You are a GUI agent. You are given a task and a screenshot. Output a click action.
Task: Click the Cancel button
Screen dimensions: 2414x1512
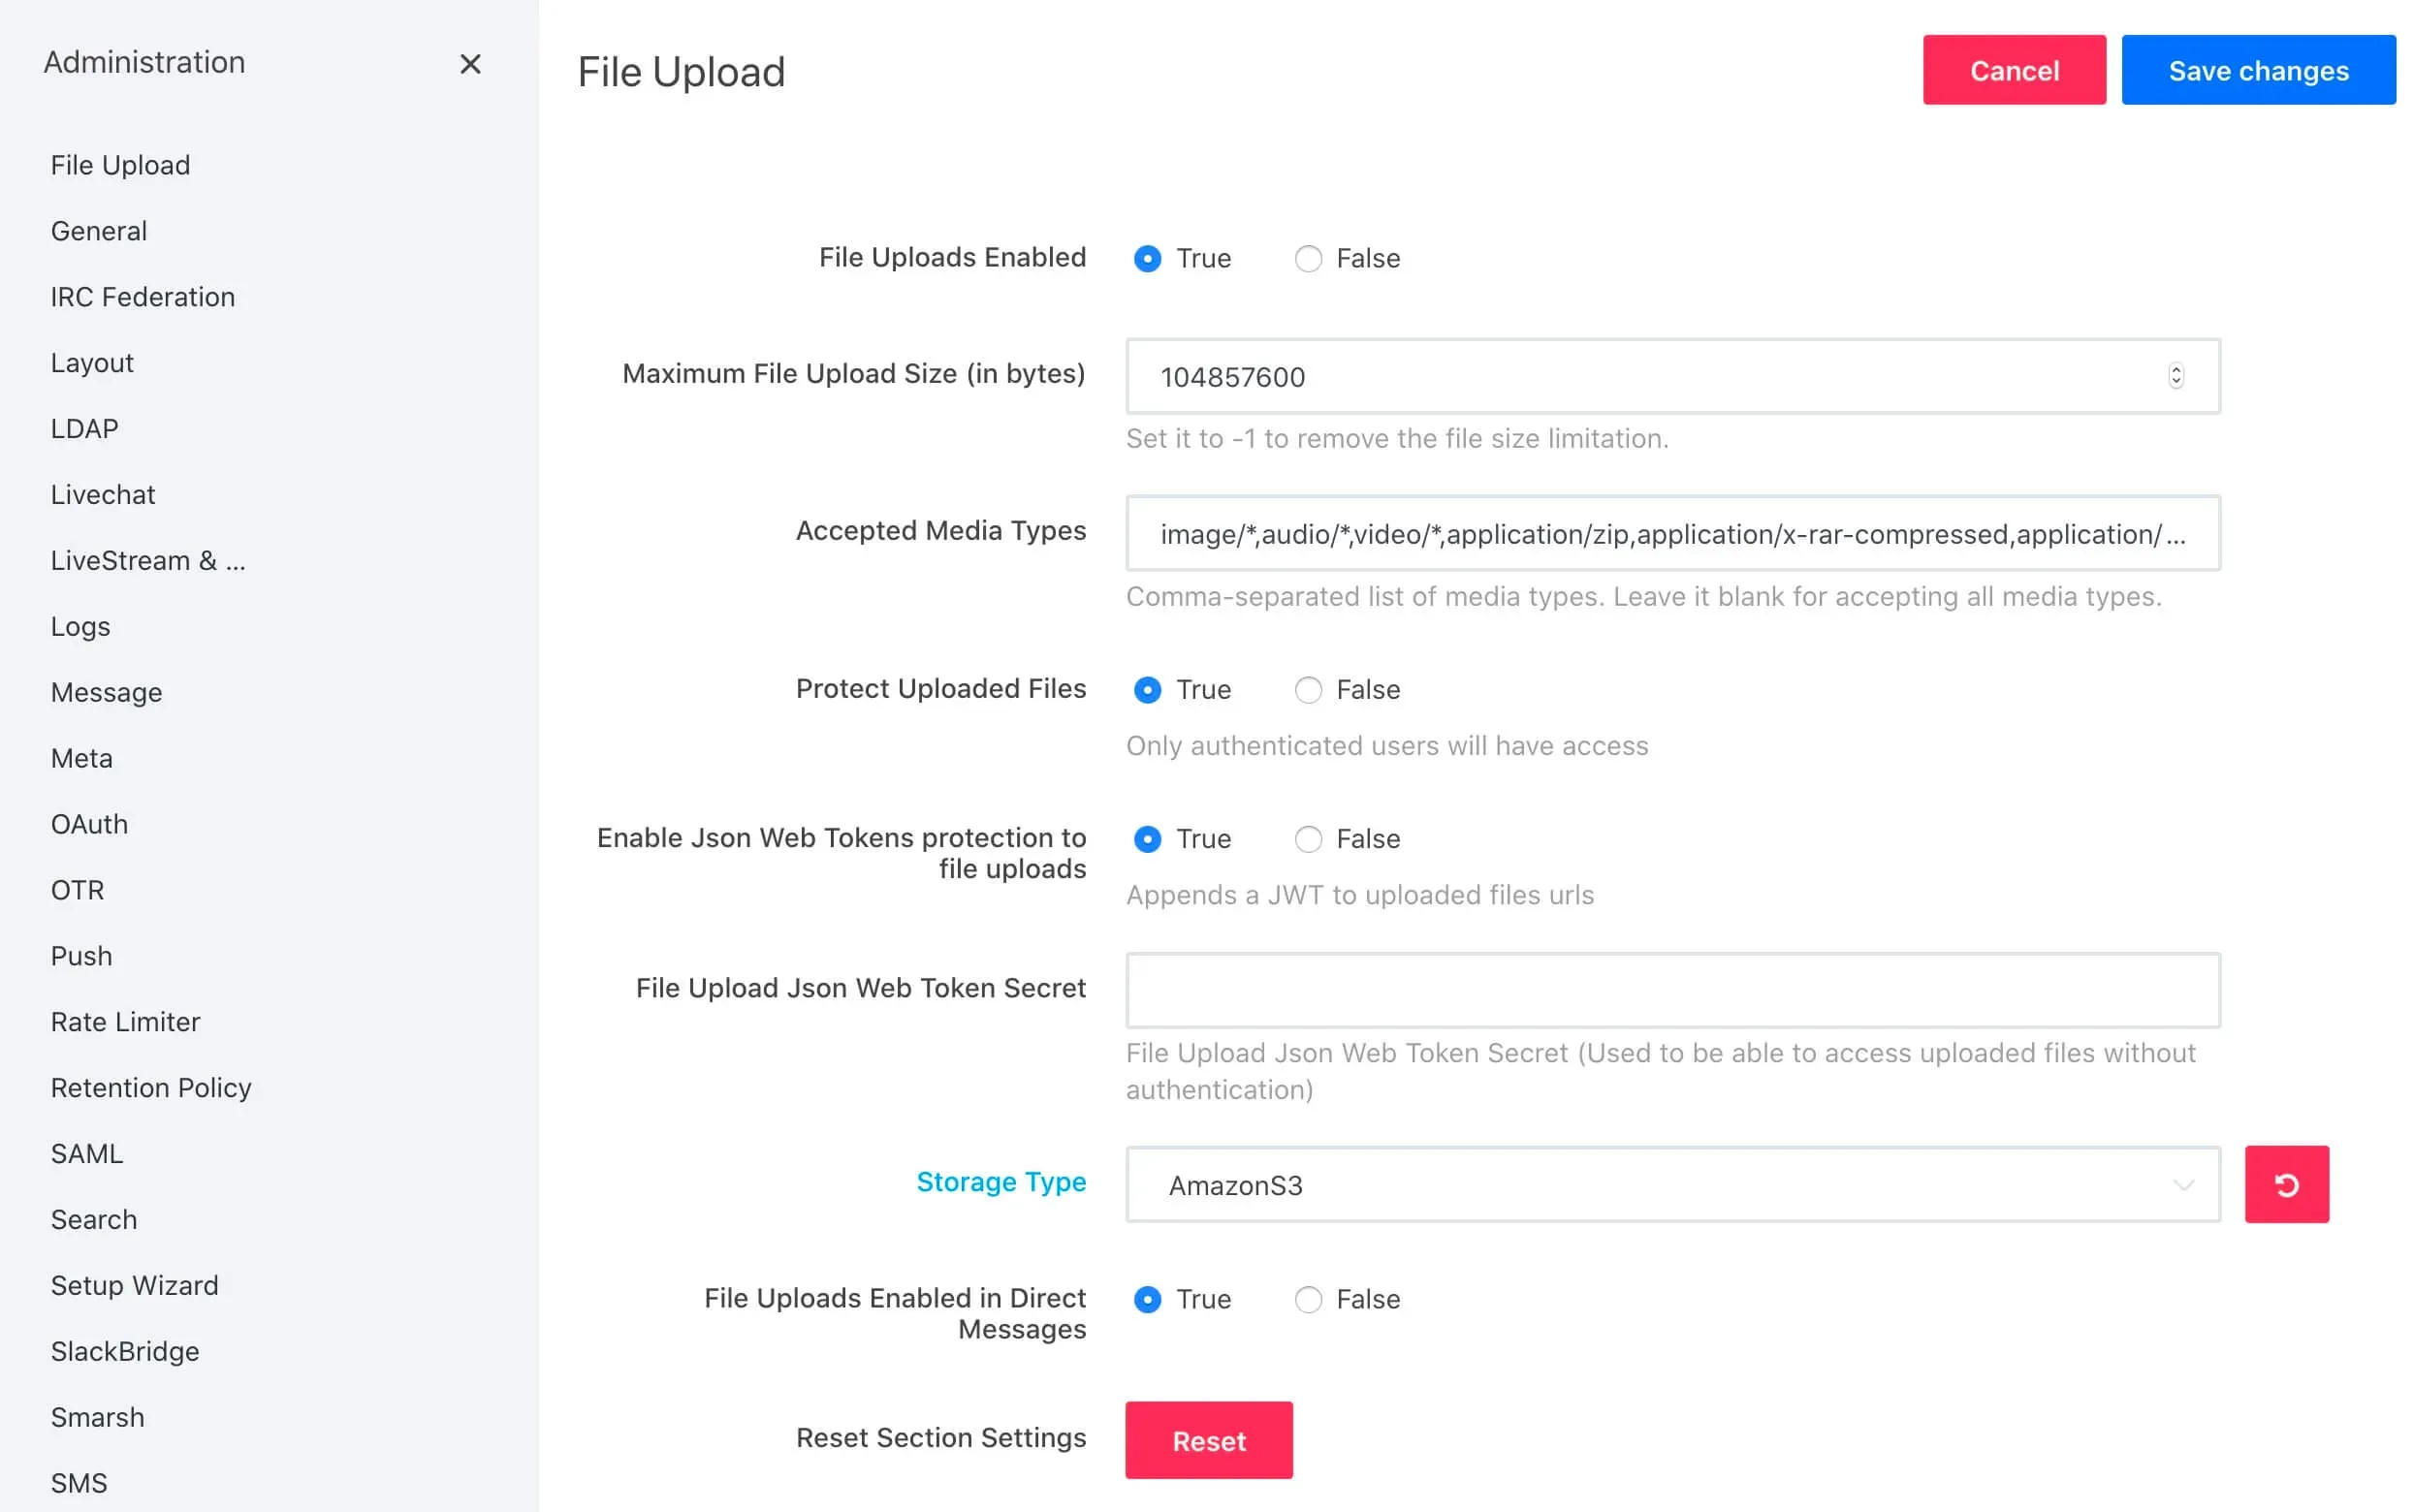[x=2013, y=70]
